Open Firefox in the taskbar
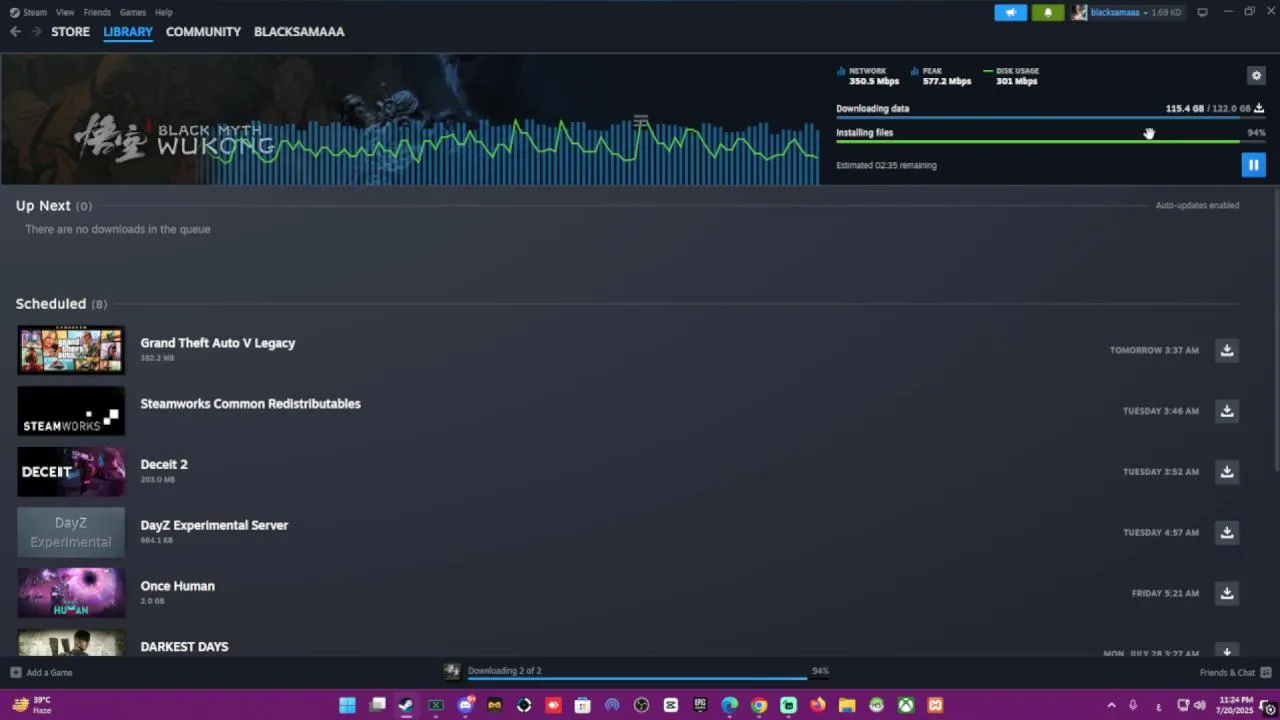This screenshot has height=720, width=1280. click(818, 705)
